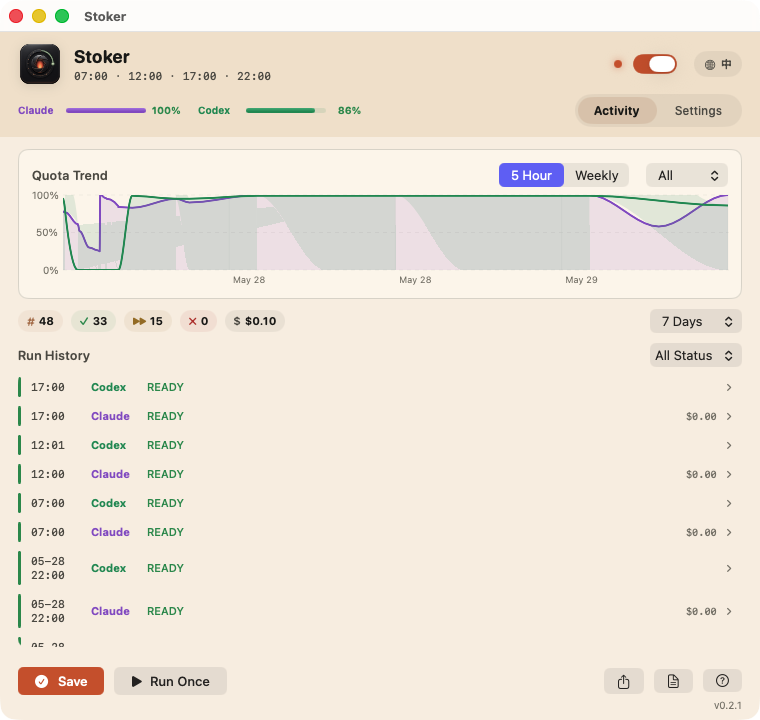The width and height of the screenshot is (760, 720).
Task: Select the 5 Hour quota view
Action: (x=531, y=175)
